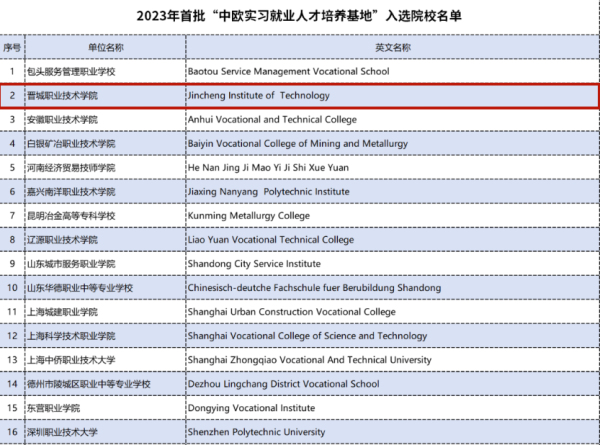The image size is (600, 445).
Task: Click cell Kunming Metallurgy College
Action: point(393,216)
